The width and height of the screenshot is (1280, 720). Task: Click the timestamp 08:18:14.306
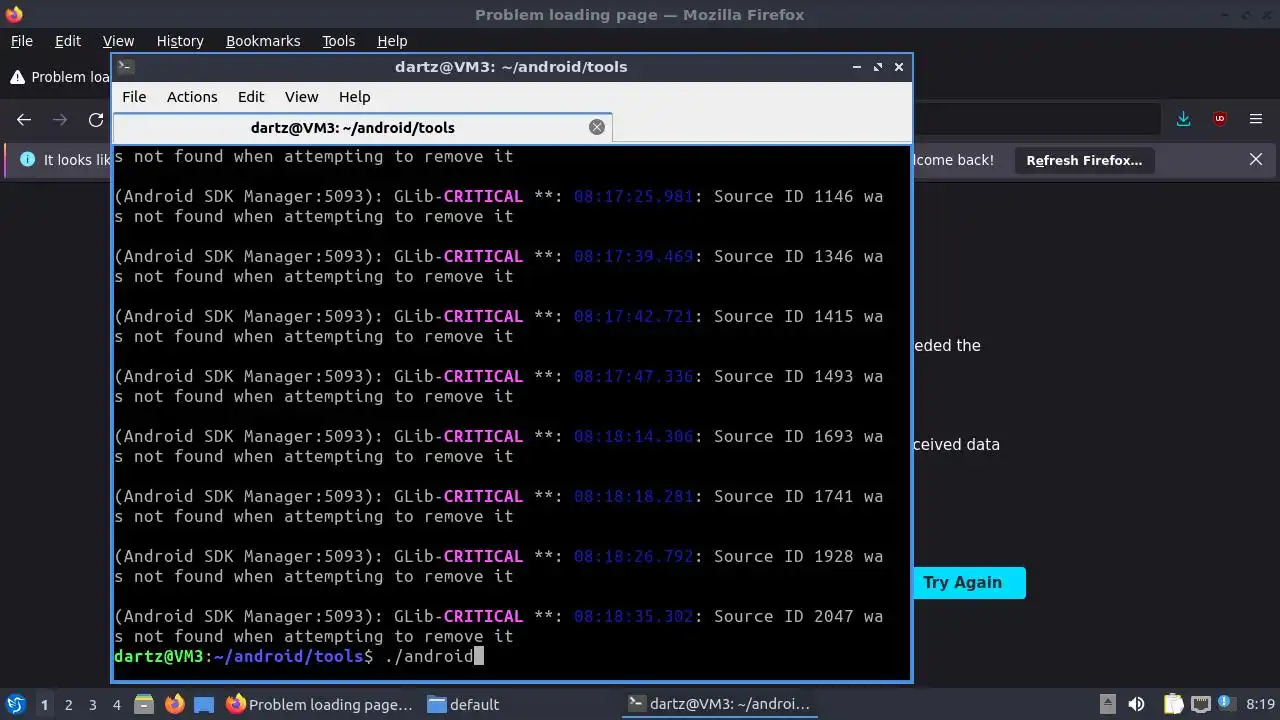point(633,436)
